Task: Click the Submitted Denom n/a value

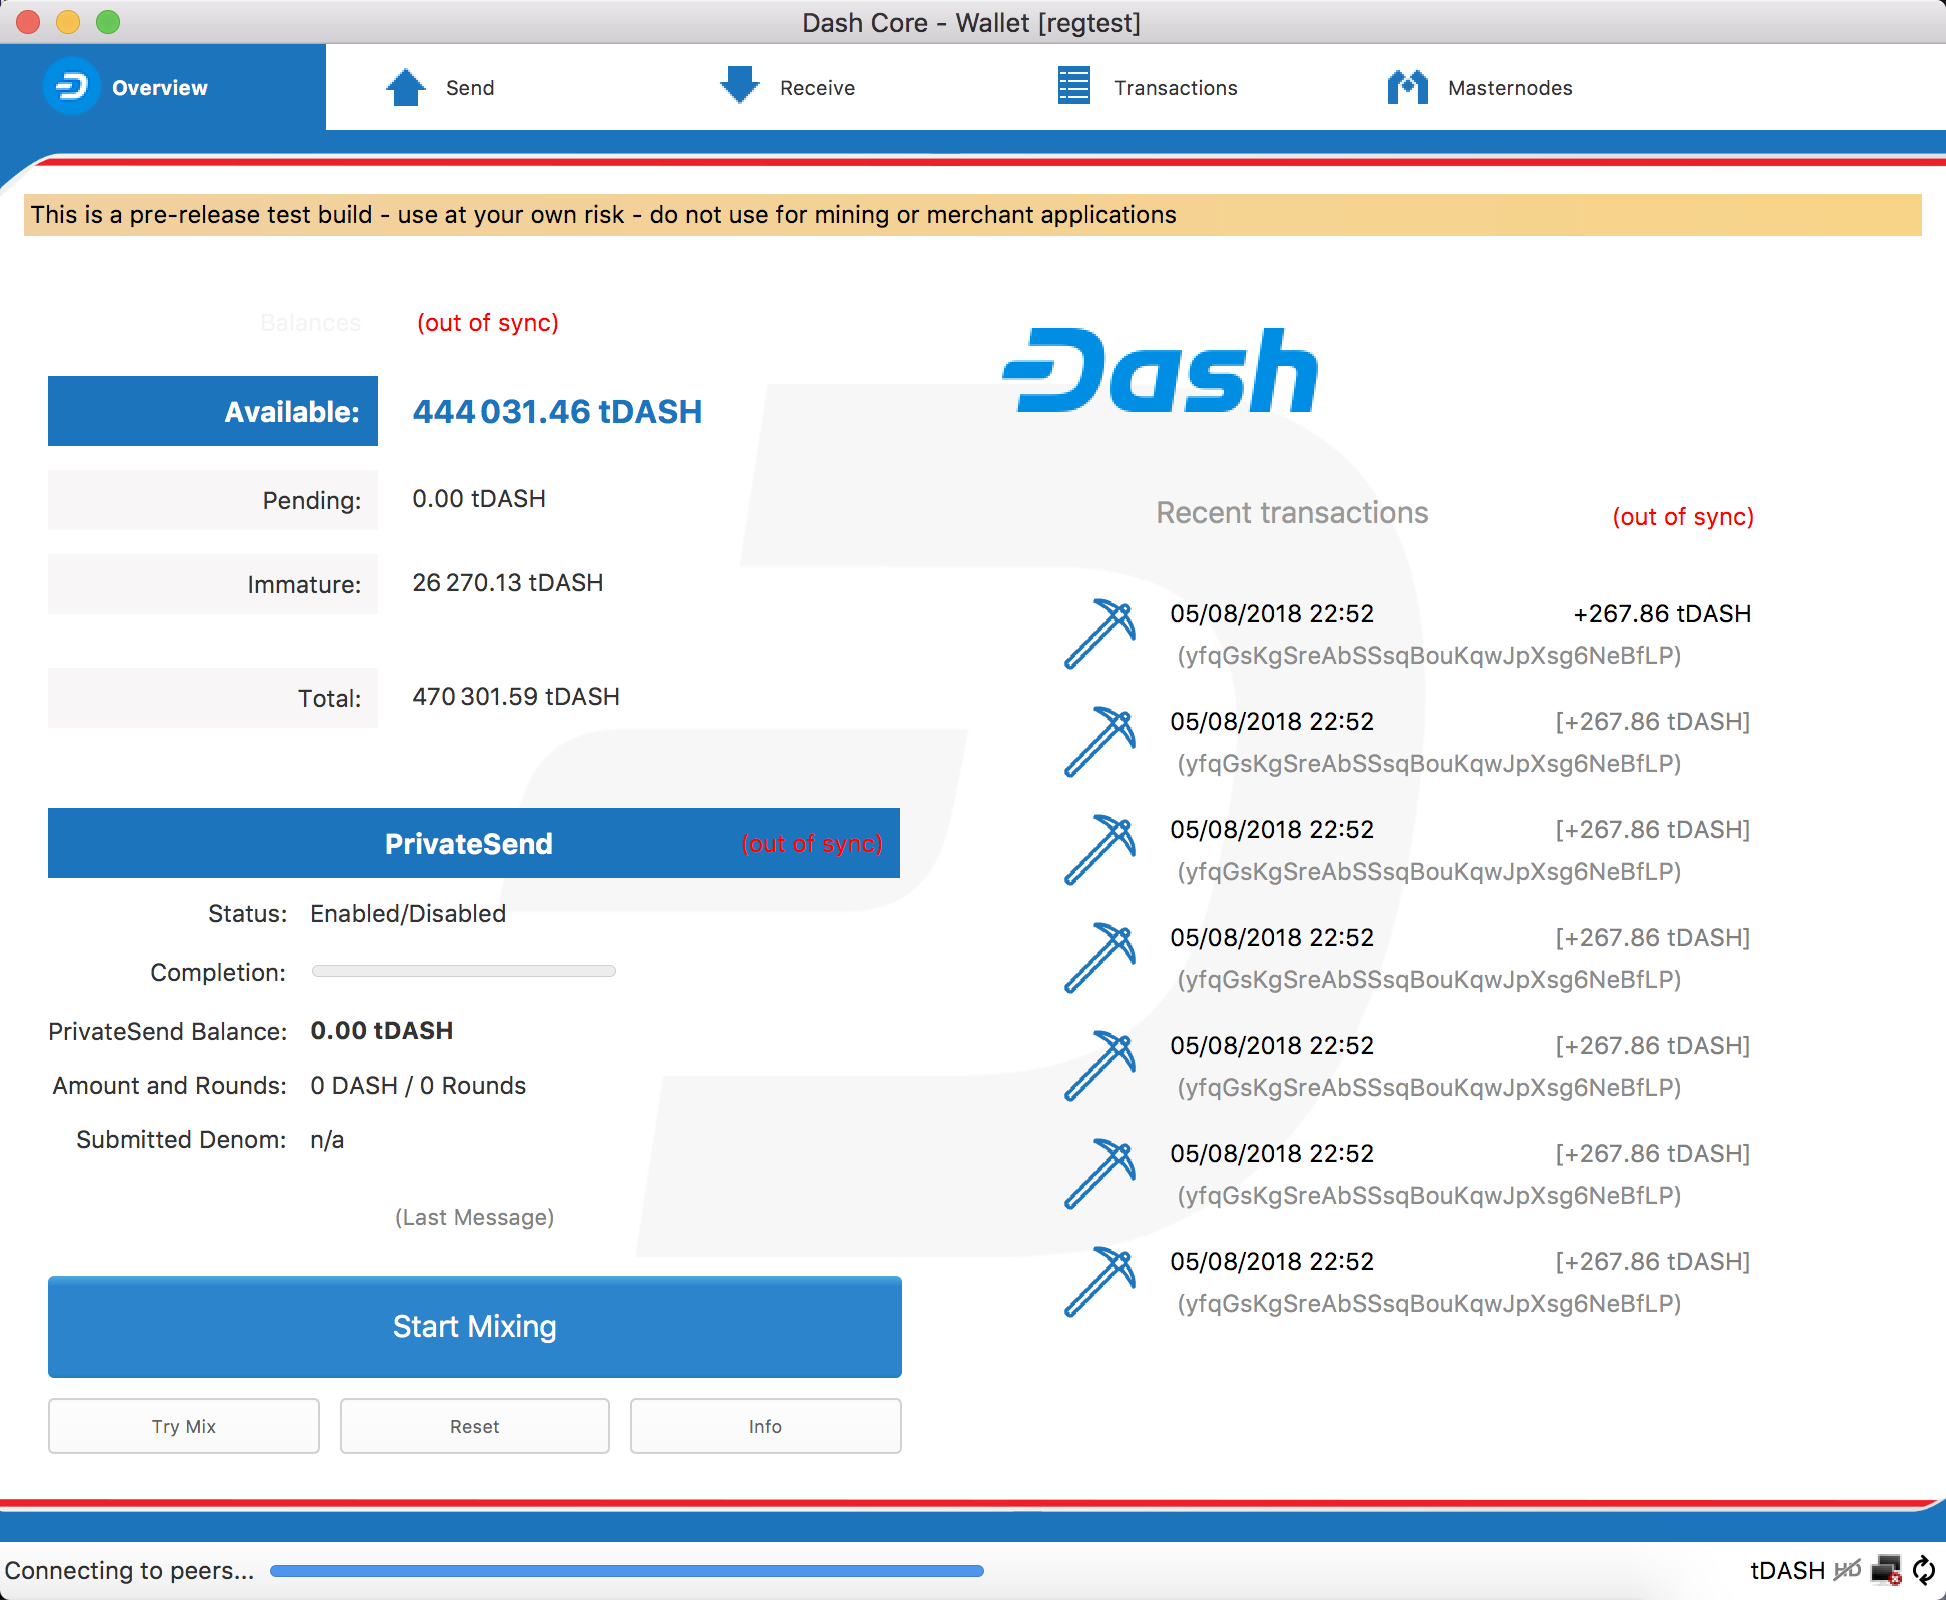Action: [327, 1140]
